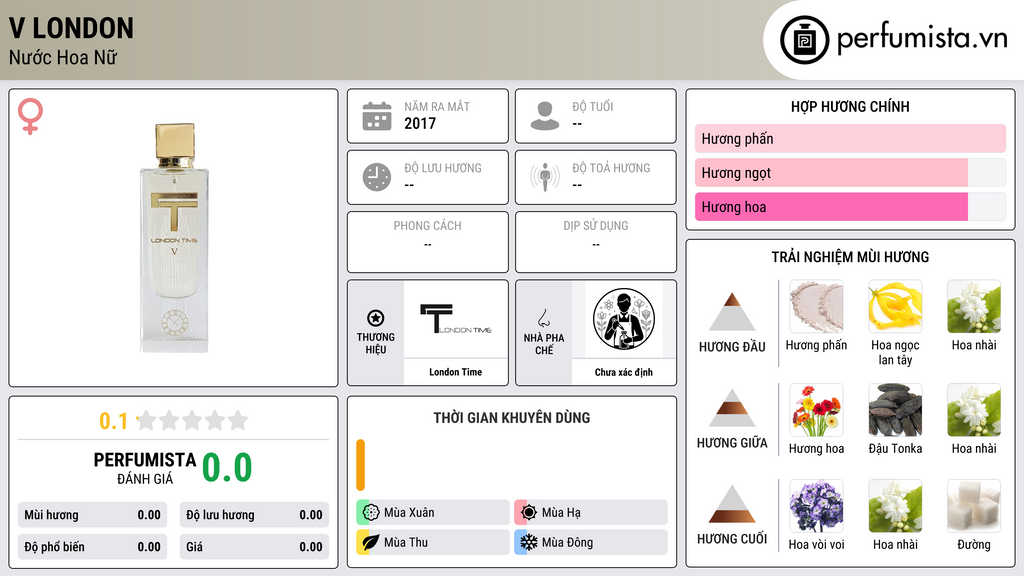Click the Độ phổ biến 0.00 rating row

pyautogui.click(x=92, y=547)
